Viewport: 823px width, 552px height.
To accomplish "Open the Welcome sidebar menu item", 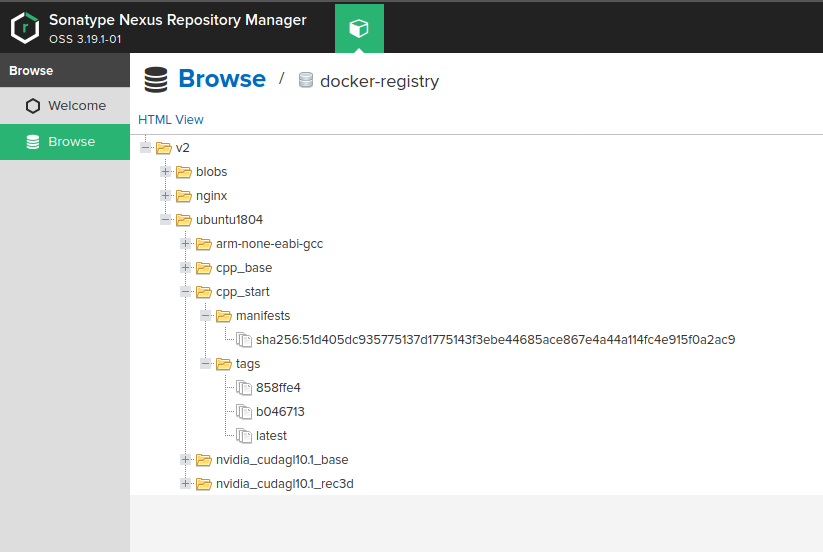I will [76, 106].
